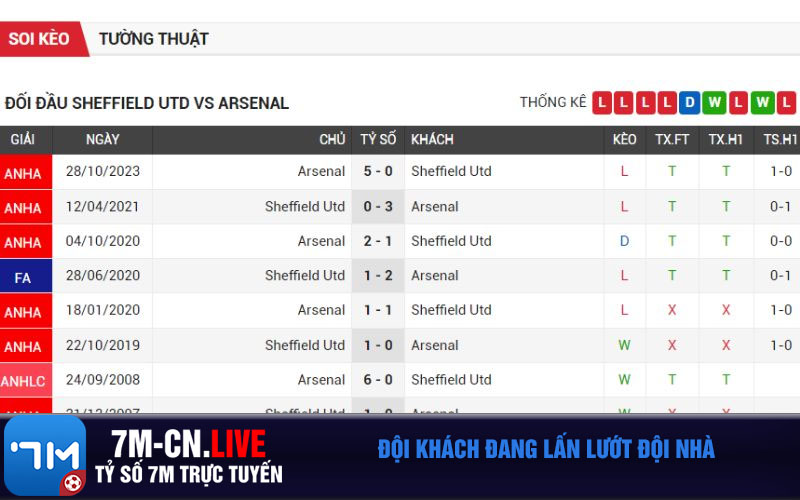The image size is (800, 500).
Task: Click the blue D badge in Thống Kê
Action: (689, 103)
